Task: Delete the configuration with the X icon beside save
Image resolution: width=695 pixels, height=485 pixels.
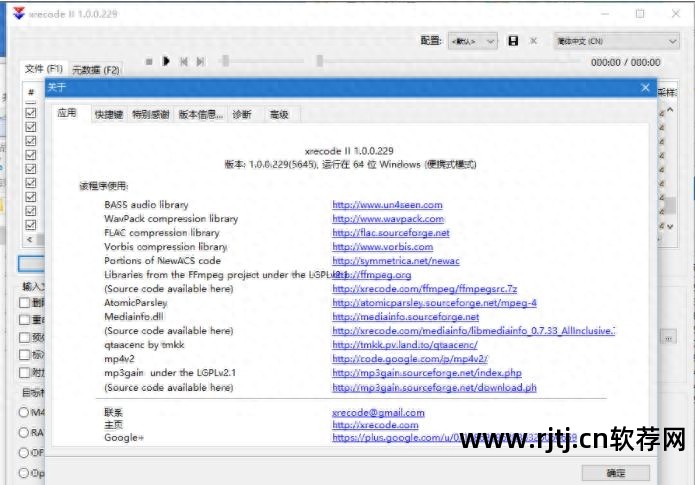Action: coord(534,41)
